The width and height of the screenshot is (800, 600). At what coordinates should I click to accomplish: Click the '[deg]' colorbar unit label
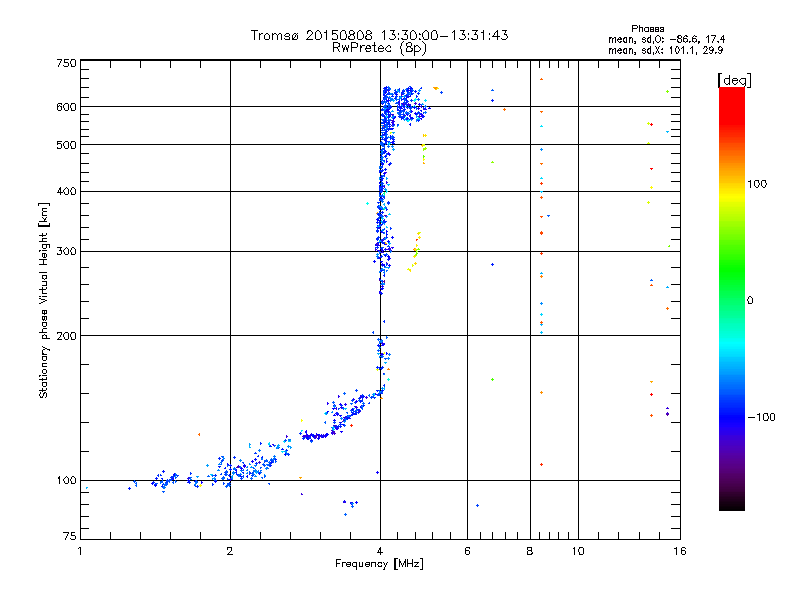[734, 80]
